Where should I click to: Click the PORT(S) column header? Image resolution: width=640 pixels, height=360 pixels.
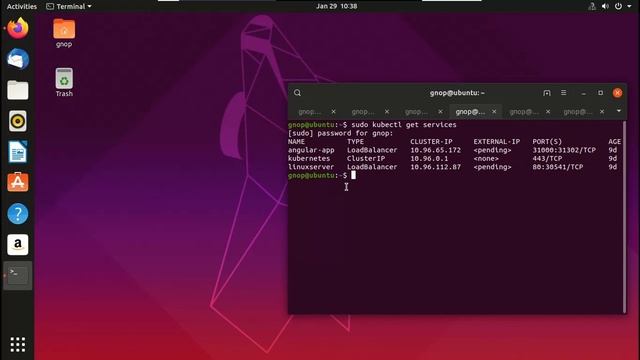click(547, 142)
